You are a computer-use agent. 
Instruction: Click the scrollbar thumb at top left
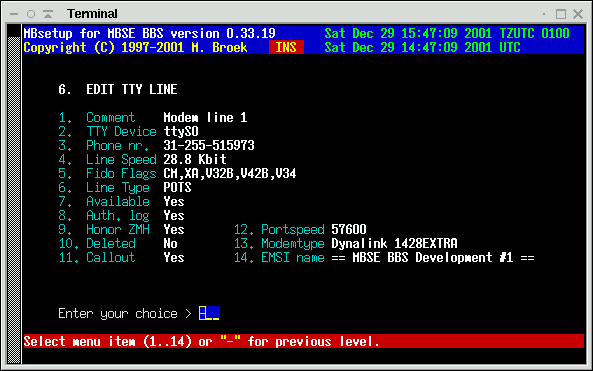pyautogui.click(x=14, y=31)
